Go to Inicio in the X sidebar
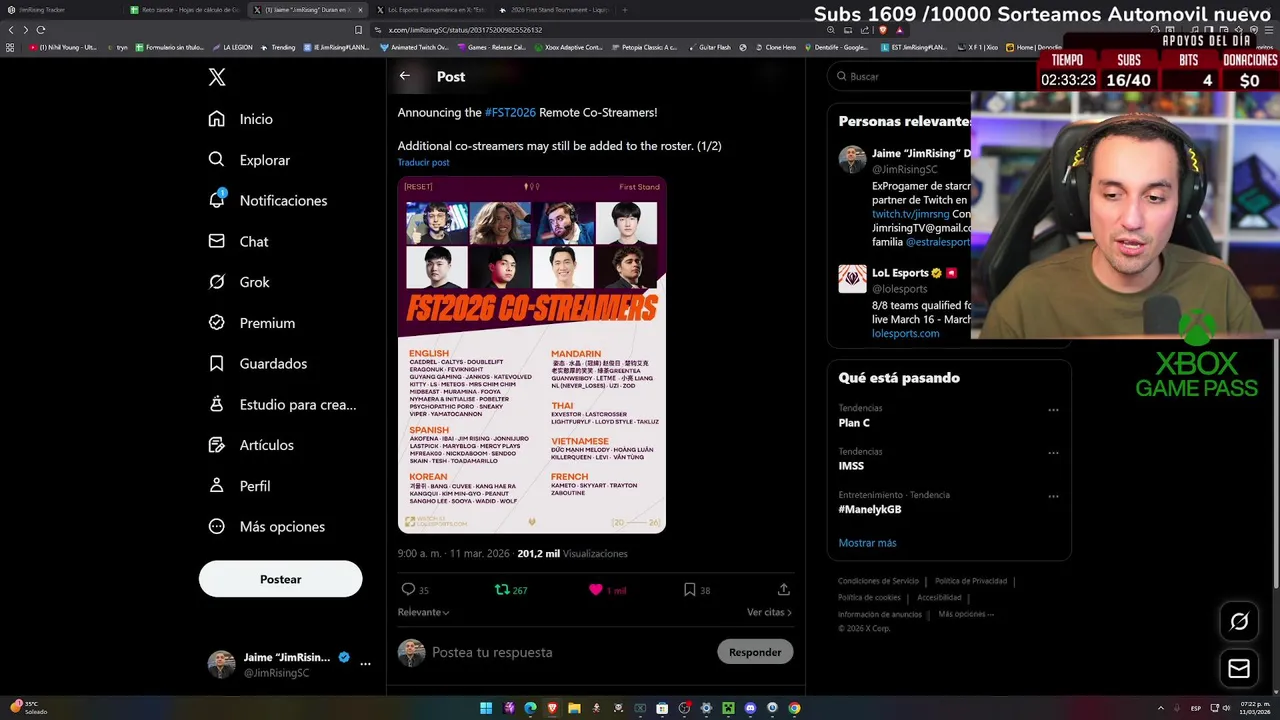This screenshot has width=1280, height=720. [x=240, y=119]
